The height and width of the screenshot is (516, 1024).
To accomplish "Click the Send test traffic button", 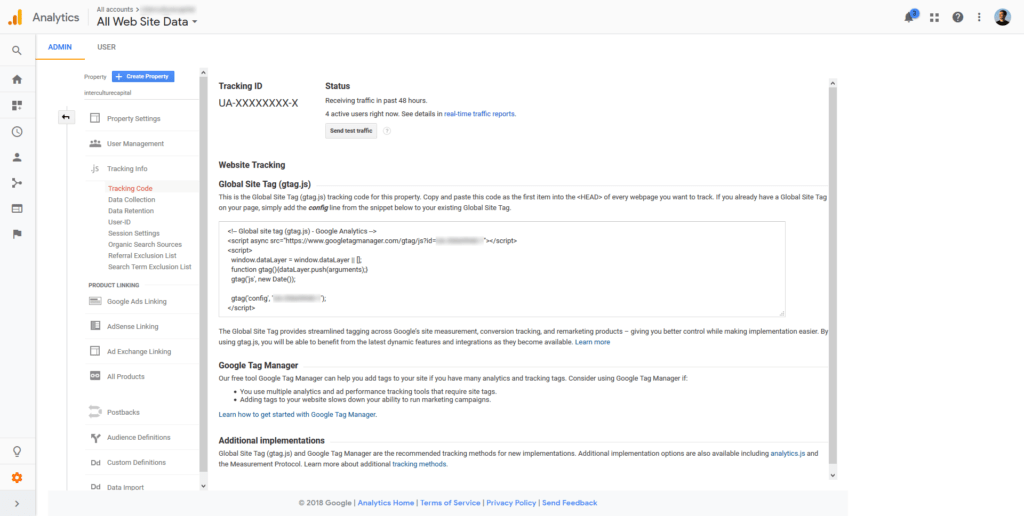I will click(351, 131).
